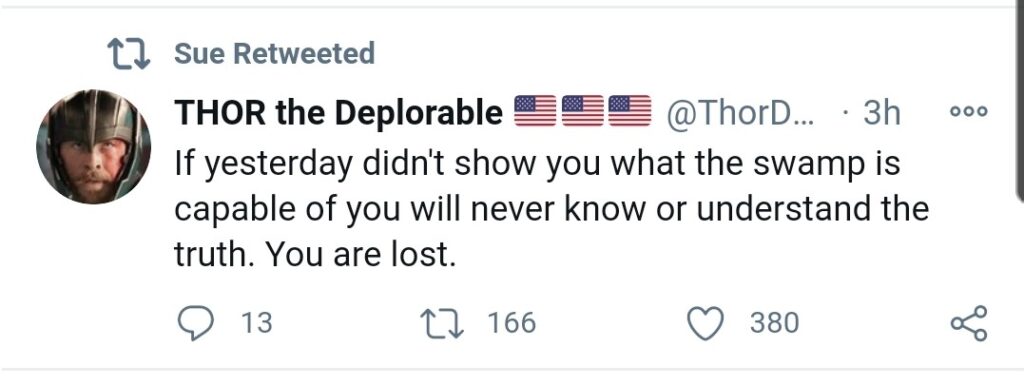1024x386 pixels.
Task: Like the tweet with the heart icon
Action: click(706, 324)
